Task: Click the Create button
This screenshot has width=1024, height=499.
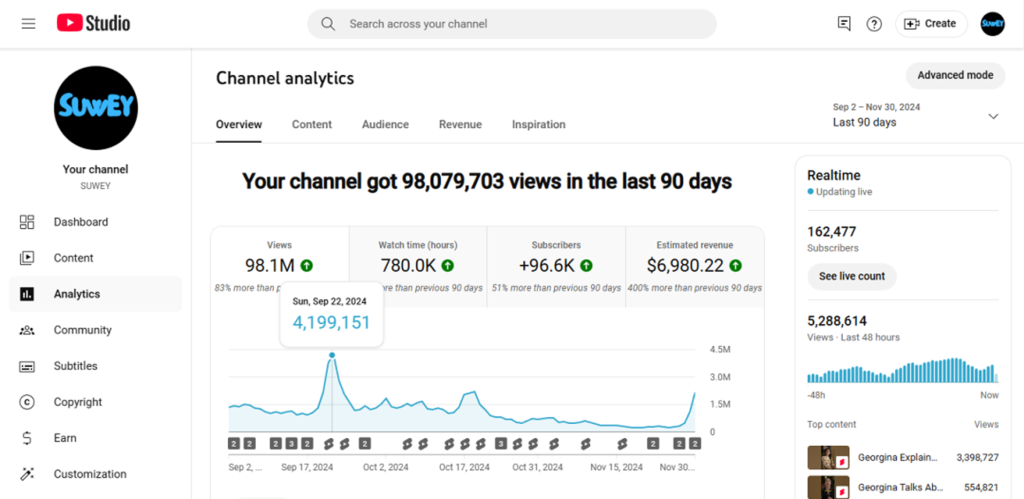Action: click(931, 24)
